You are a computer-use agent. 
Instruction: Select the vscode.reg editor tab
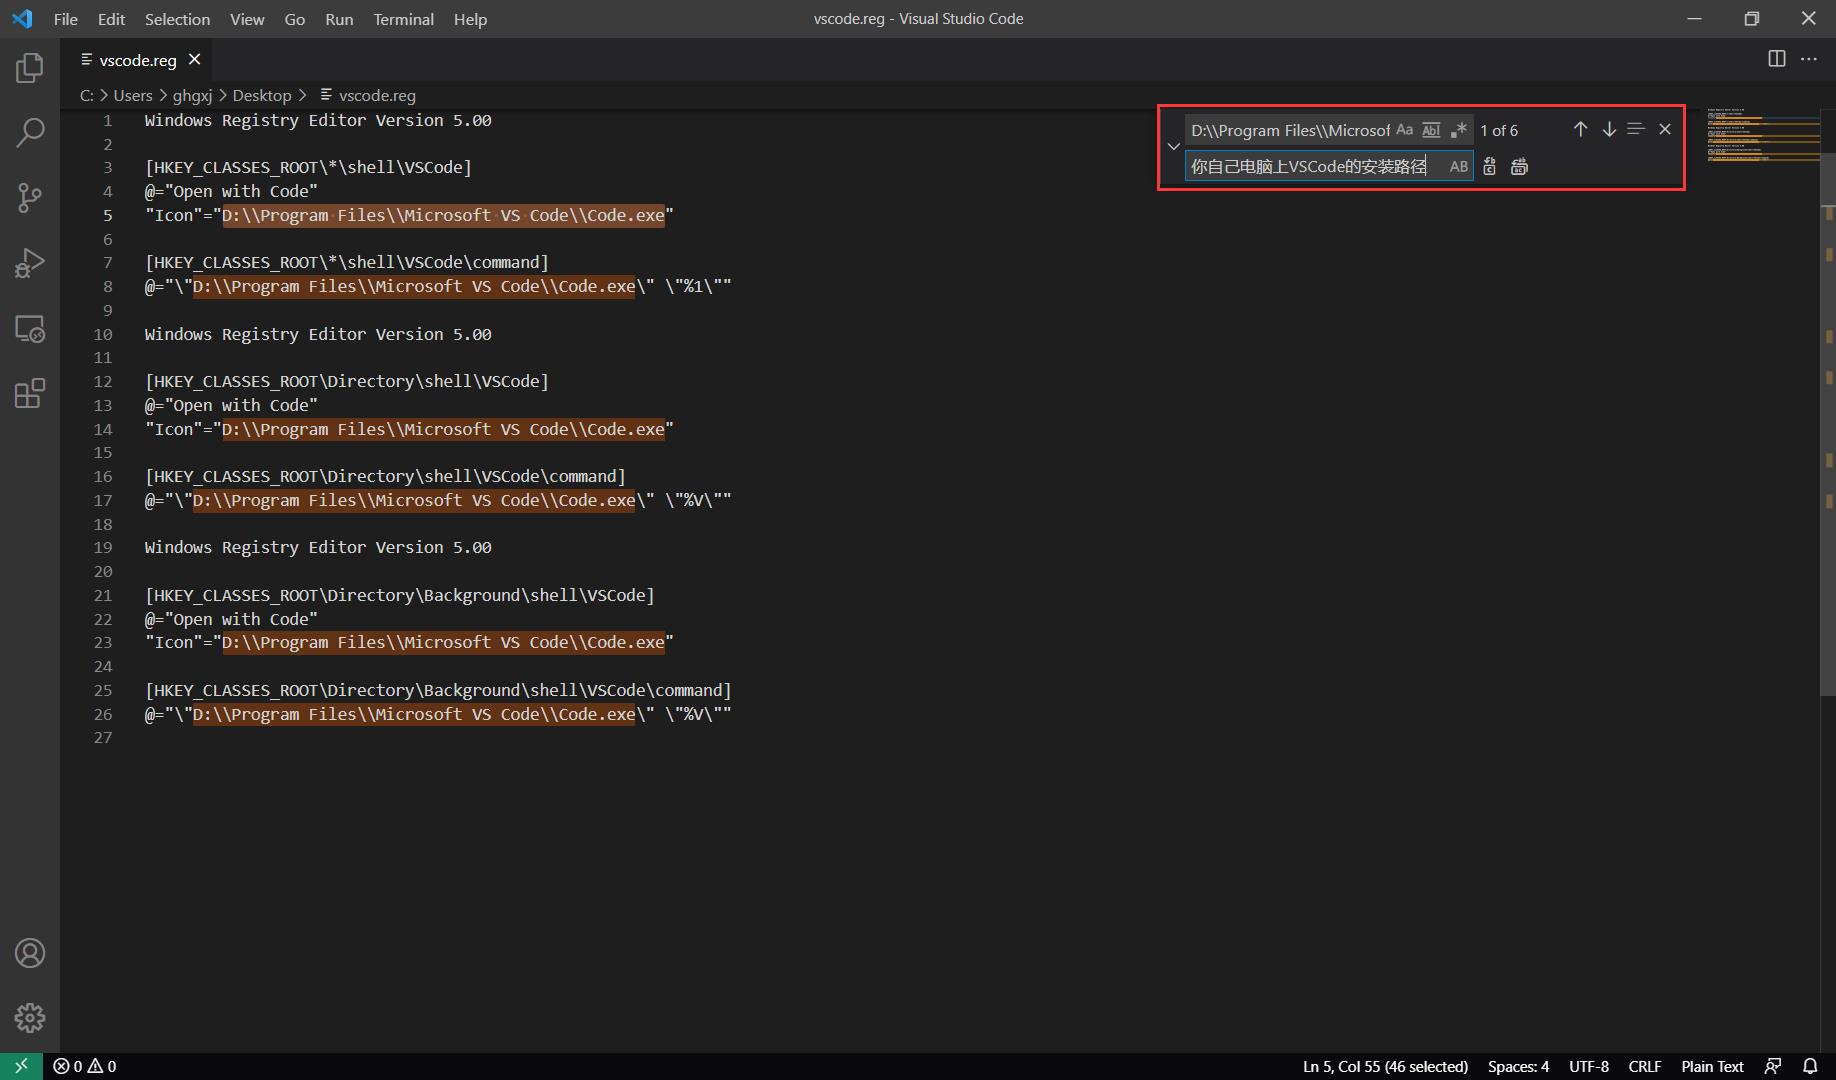click(138, 60)
